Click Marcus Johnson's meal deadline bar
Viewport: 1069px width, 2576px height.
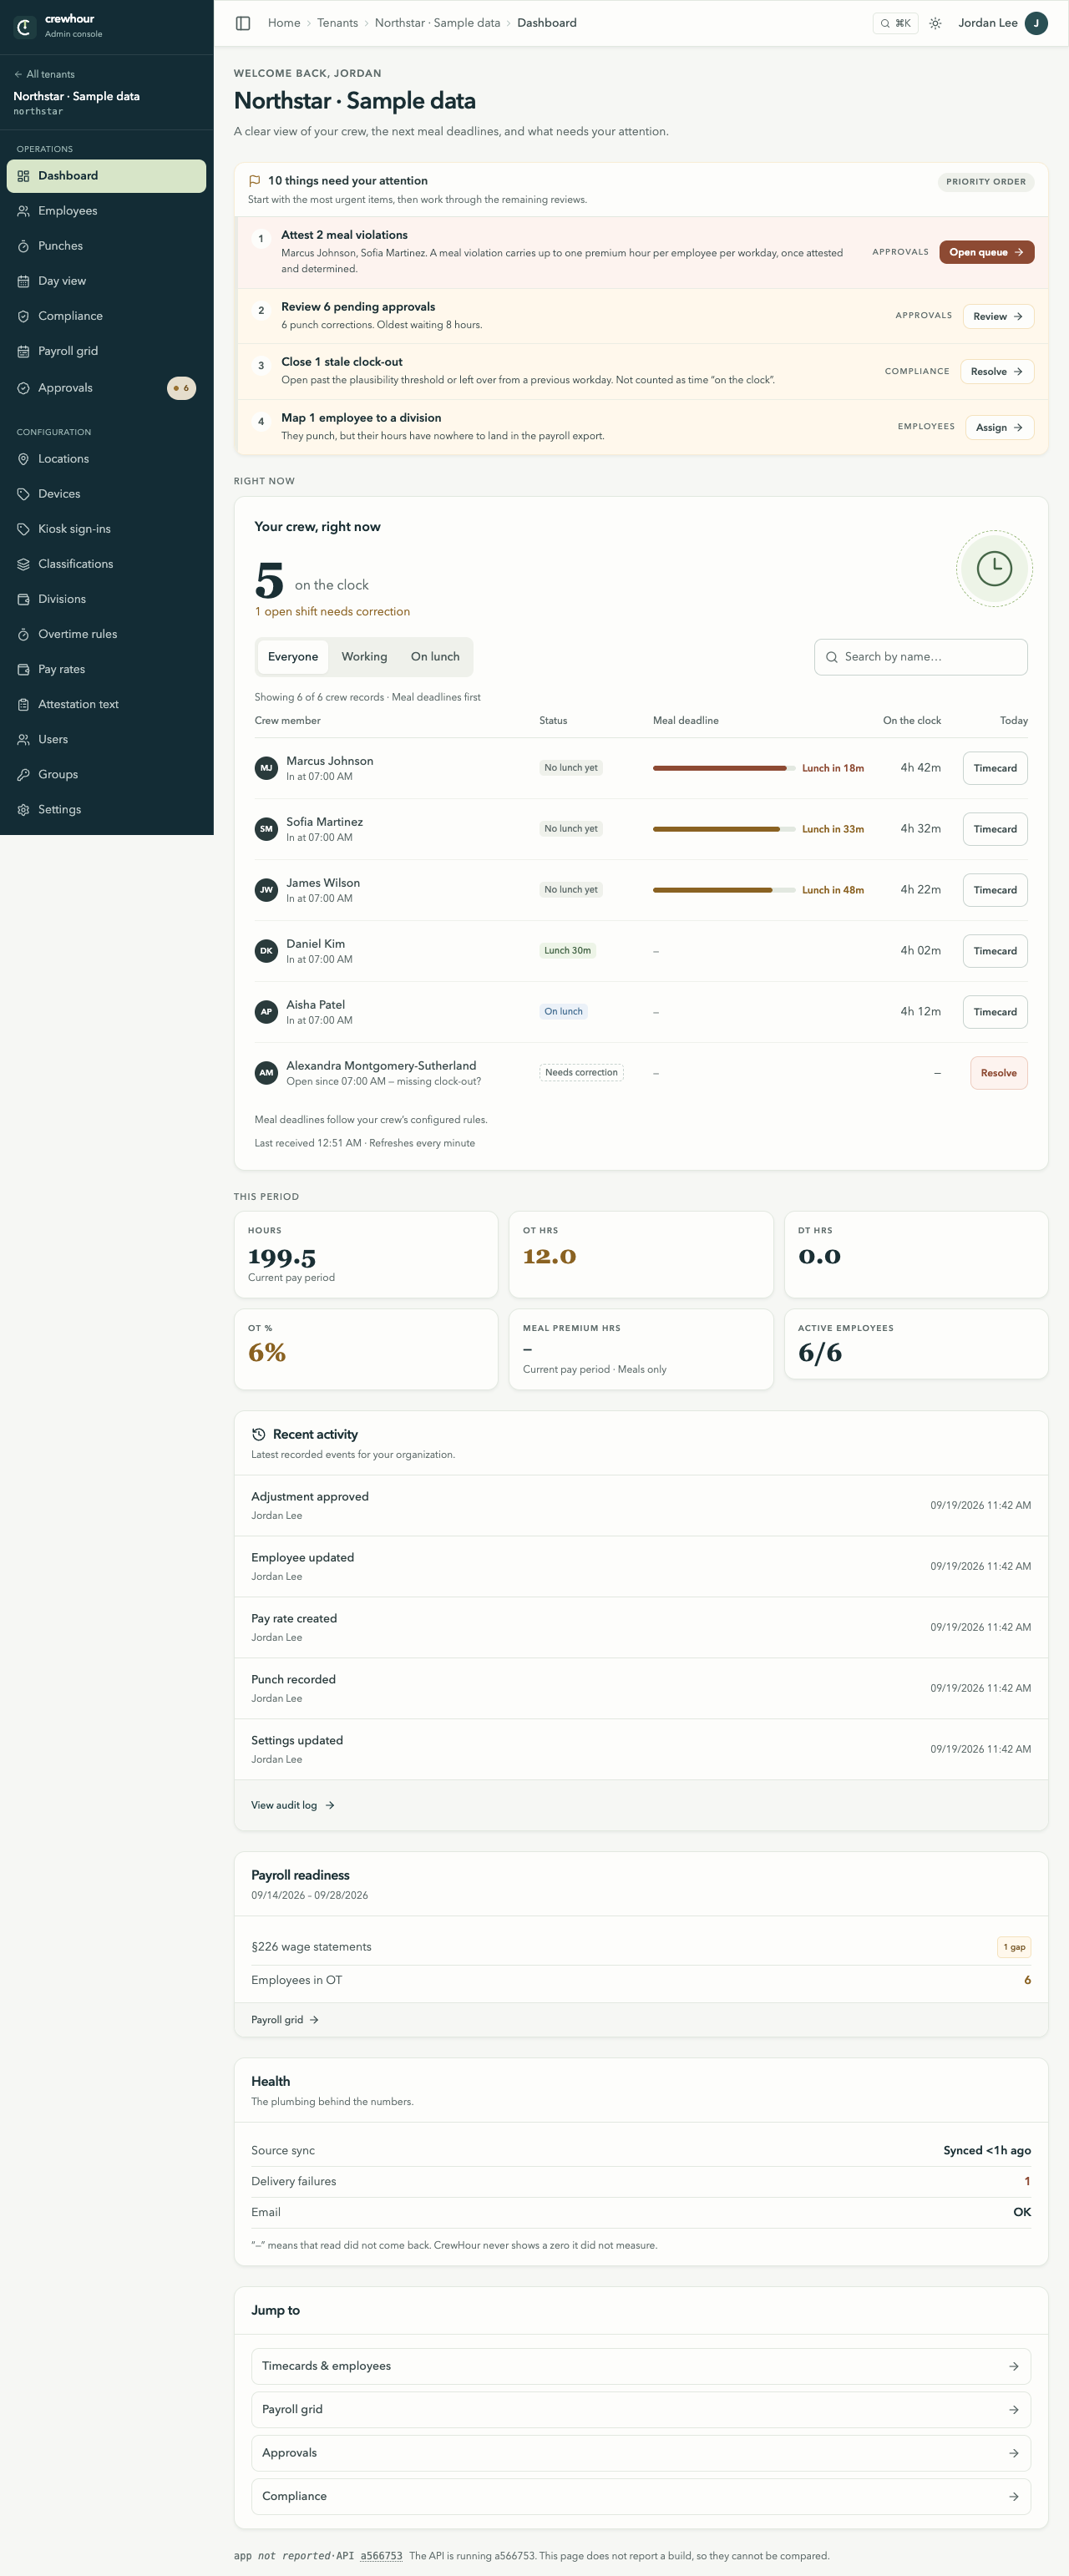pos(724,768)
